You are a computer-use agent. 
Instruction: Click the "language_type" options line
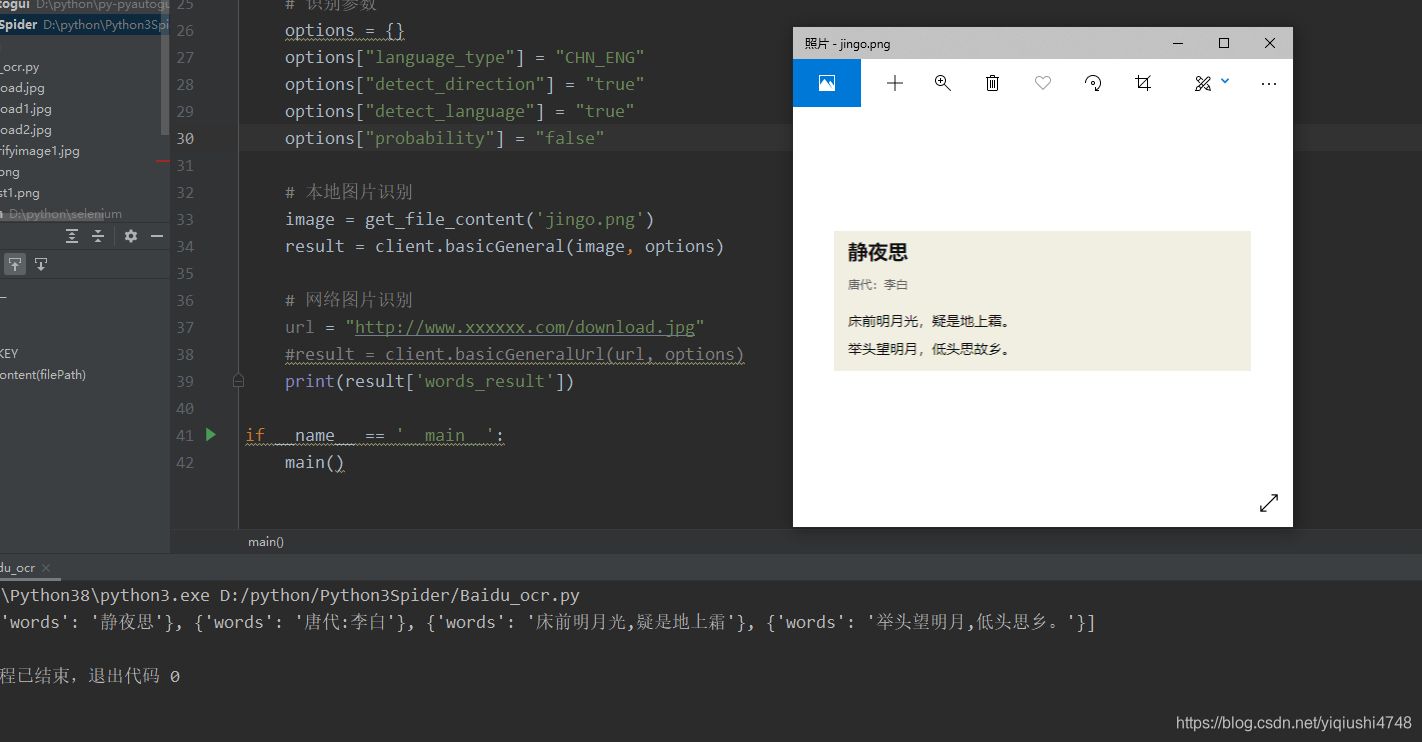[x=465, y=57]
